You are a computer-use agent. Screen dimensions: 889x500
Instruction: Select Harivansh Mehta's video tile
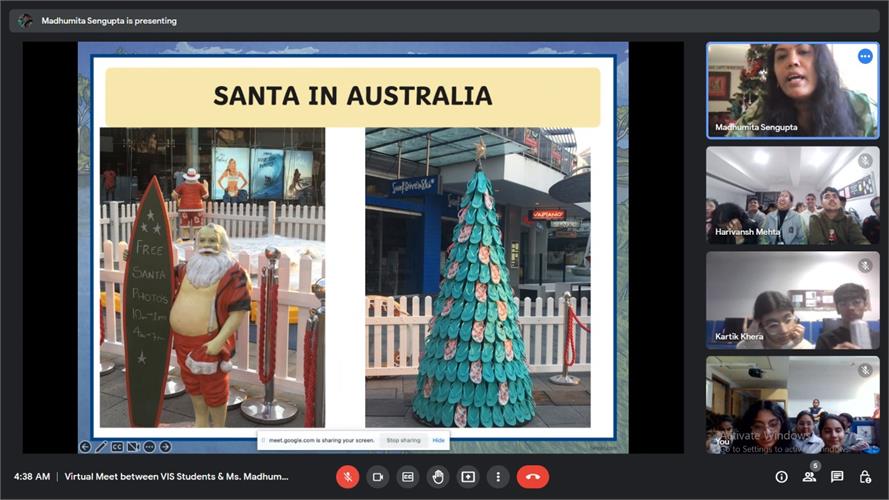point(793,196)
